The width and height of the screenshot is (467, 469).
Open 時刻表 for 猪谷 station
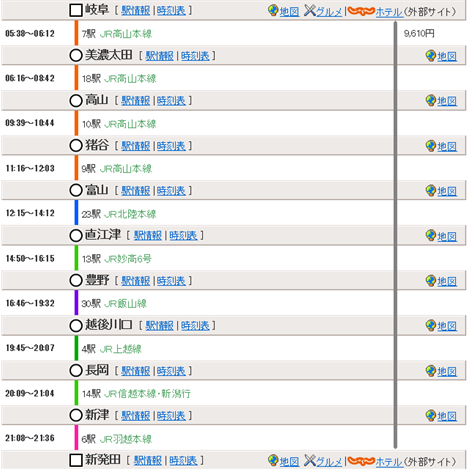(x=171, y=146)
